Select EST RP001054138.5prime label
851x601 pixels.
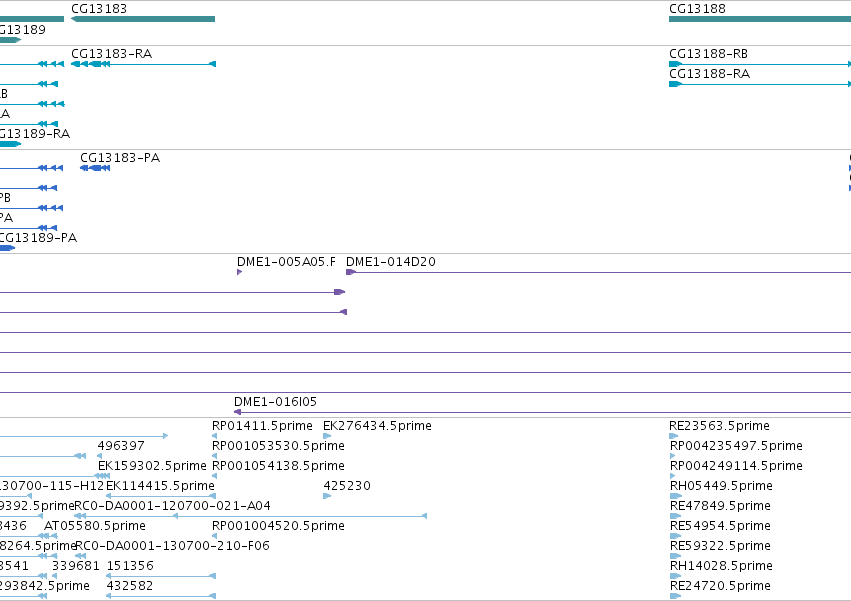(x=278, y=466)
